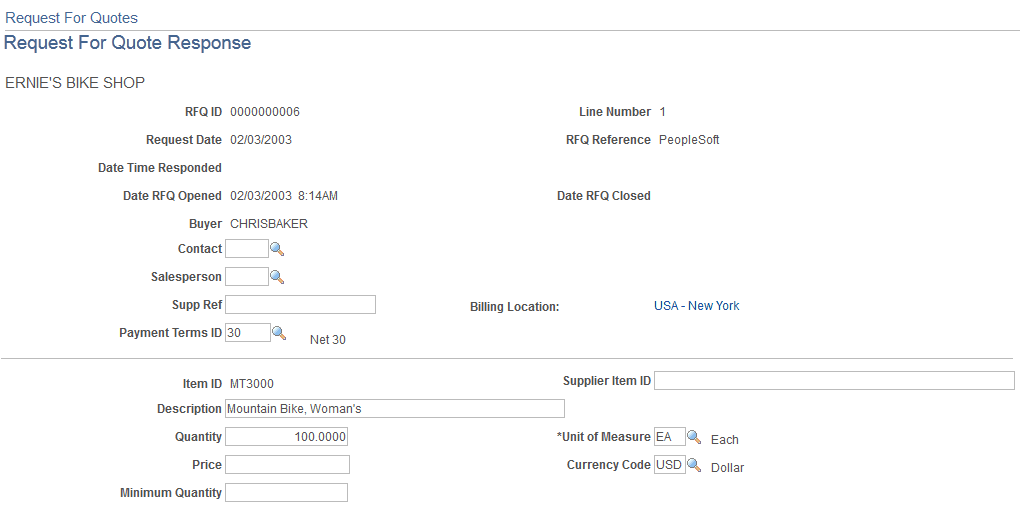This screenshot has width=1020, height=505.
Task: Click the Request For Quote Response heading
Action: pyautogui.click(x=128, y=43)
